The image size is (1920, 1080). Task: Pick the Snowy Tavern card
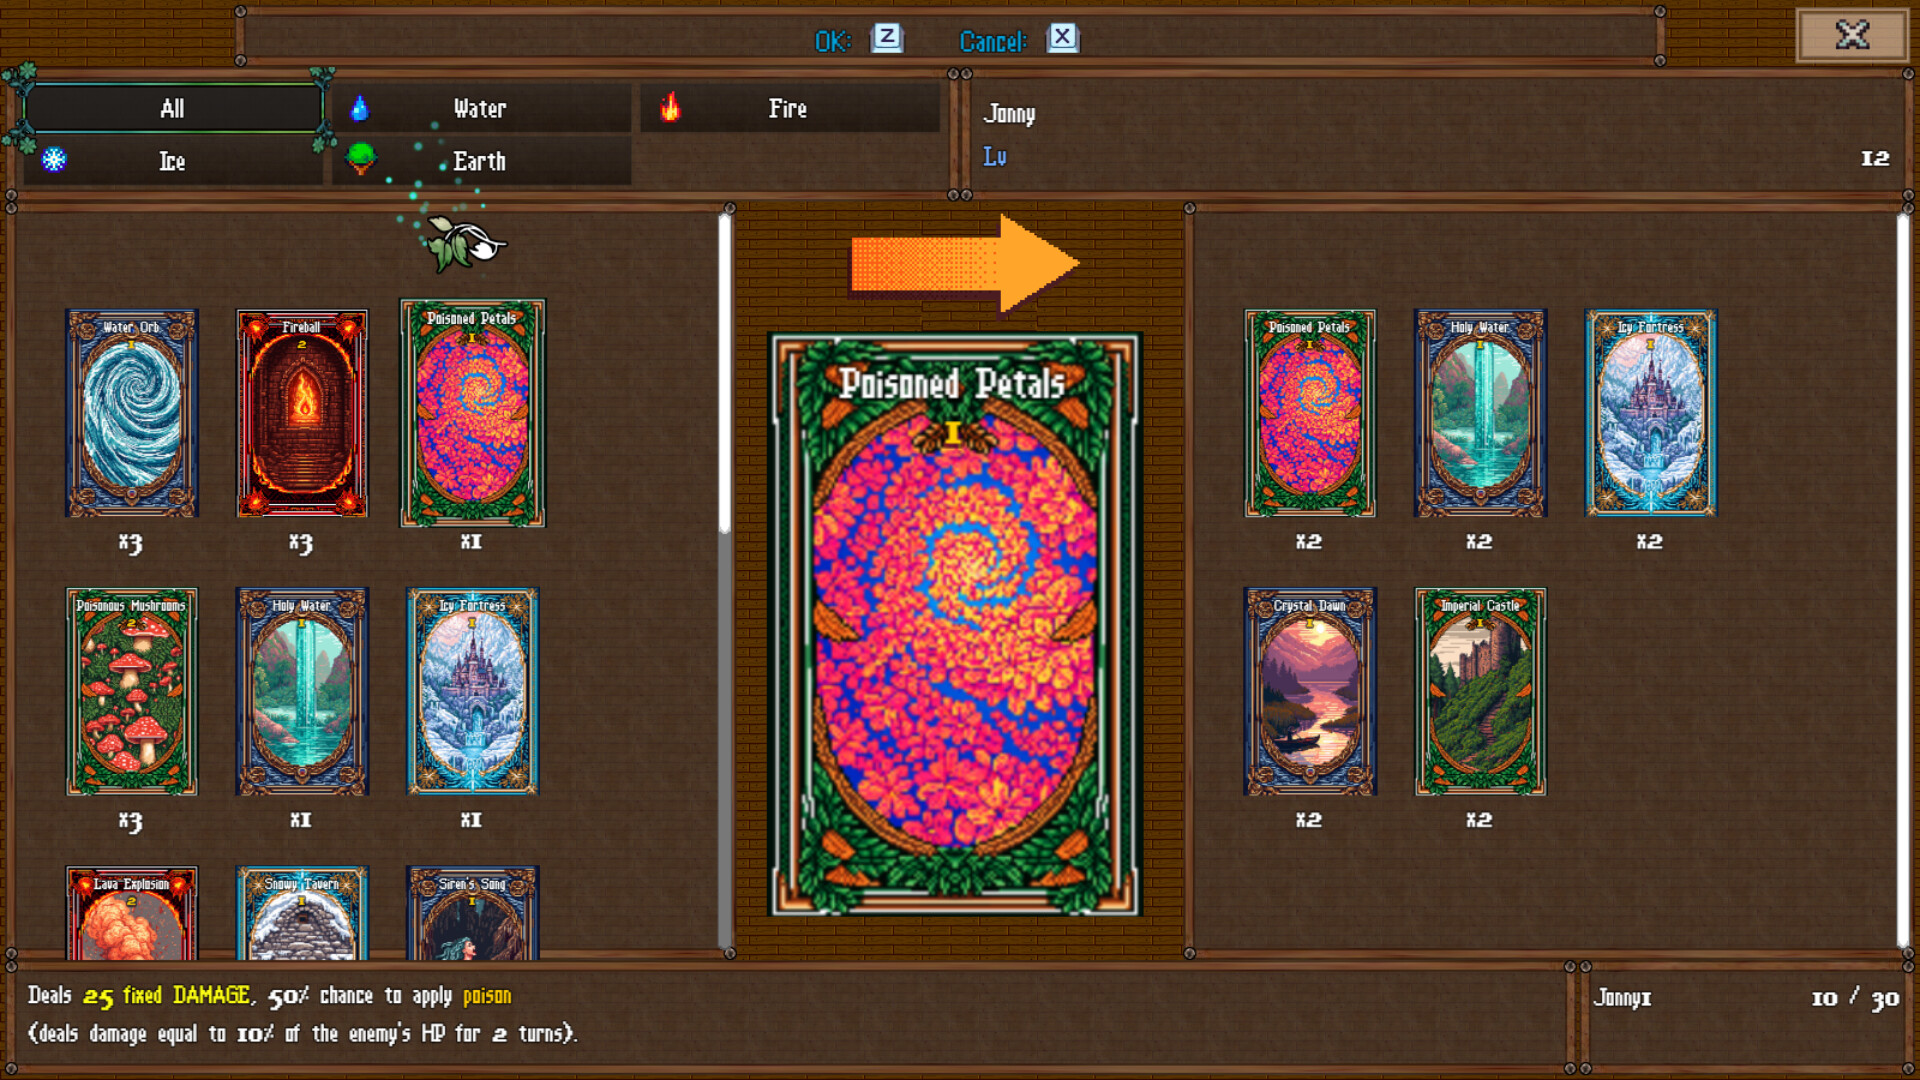[302, 912]
